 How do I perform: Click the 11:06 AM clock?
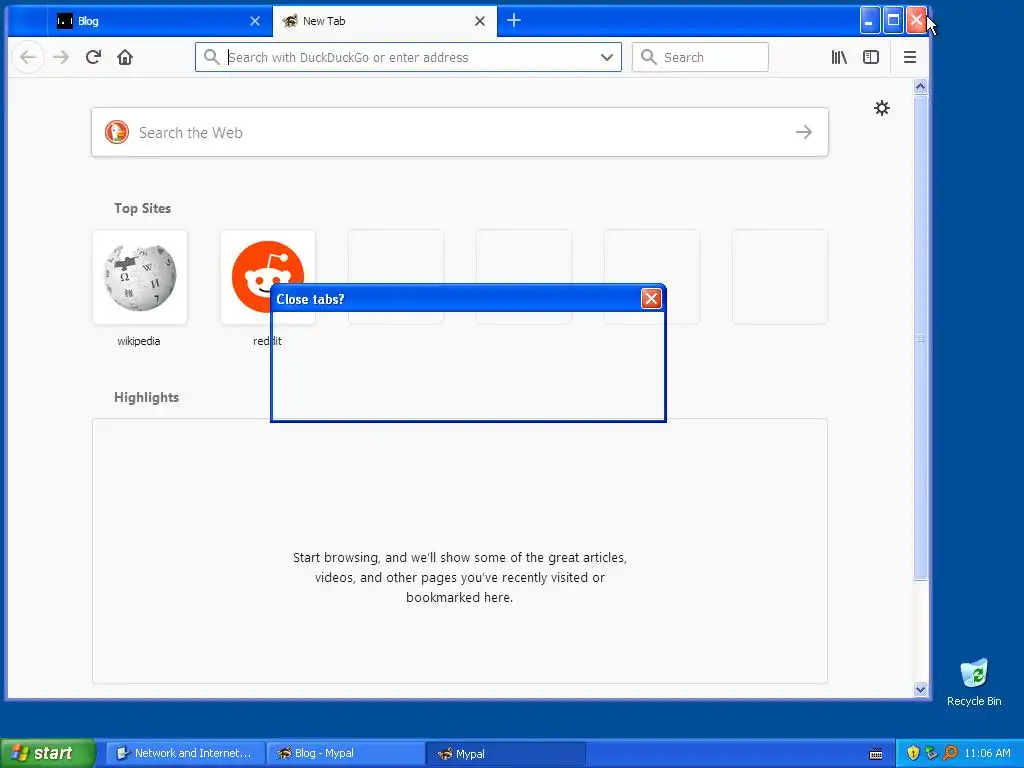(987, 753)
